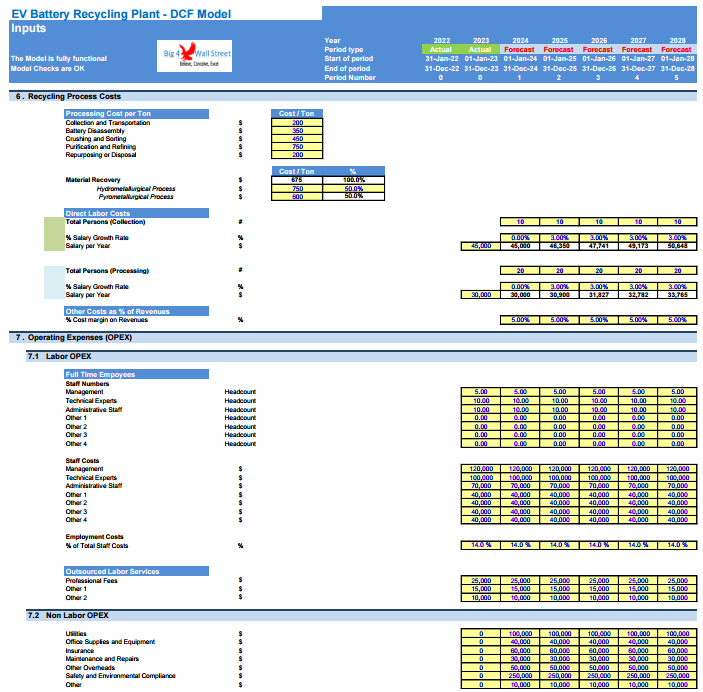Click the Hydrometallurgical Process percentage cell
The height and width of the screenshot is (692, 703).
pos(353,188)
